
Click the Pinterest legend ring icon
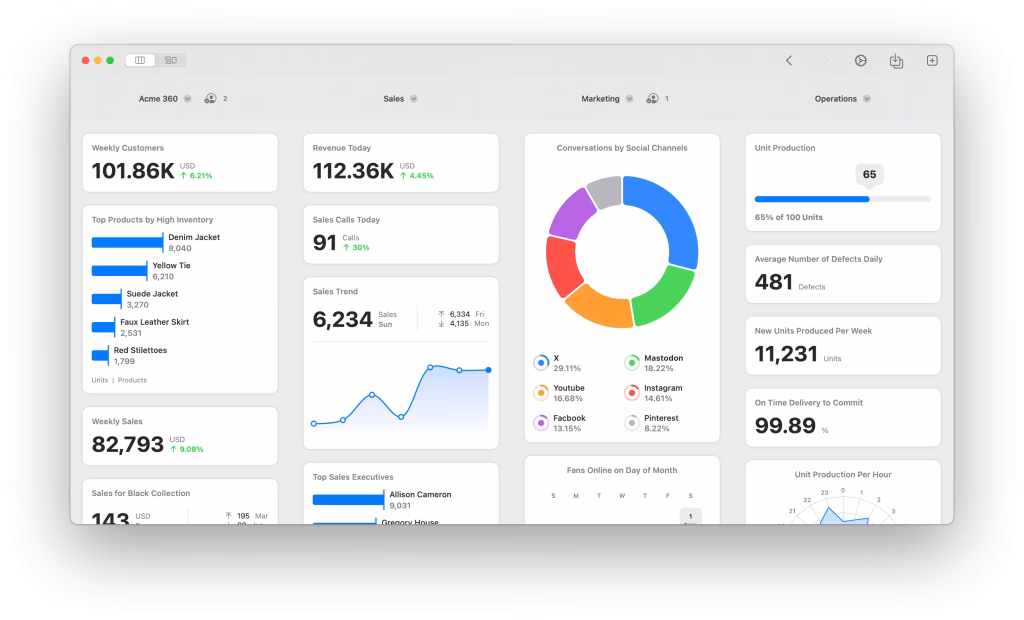point(632,423)
